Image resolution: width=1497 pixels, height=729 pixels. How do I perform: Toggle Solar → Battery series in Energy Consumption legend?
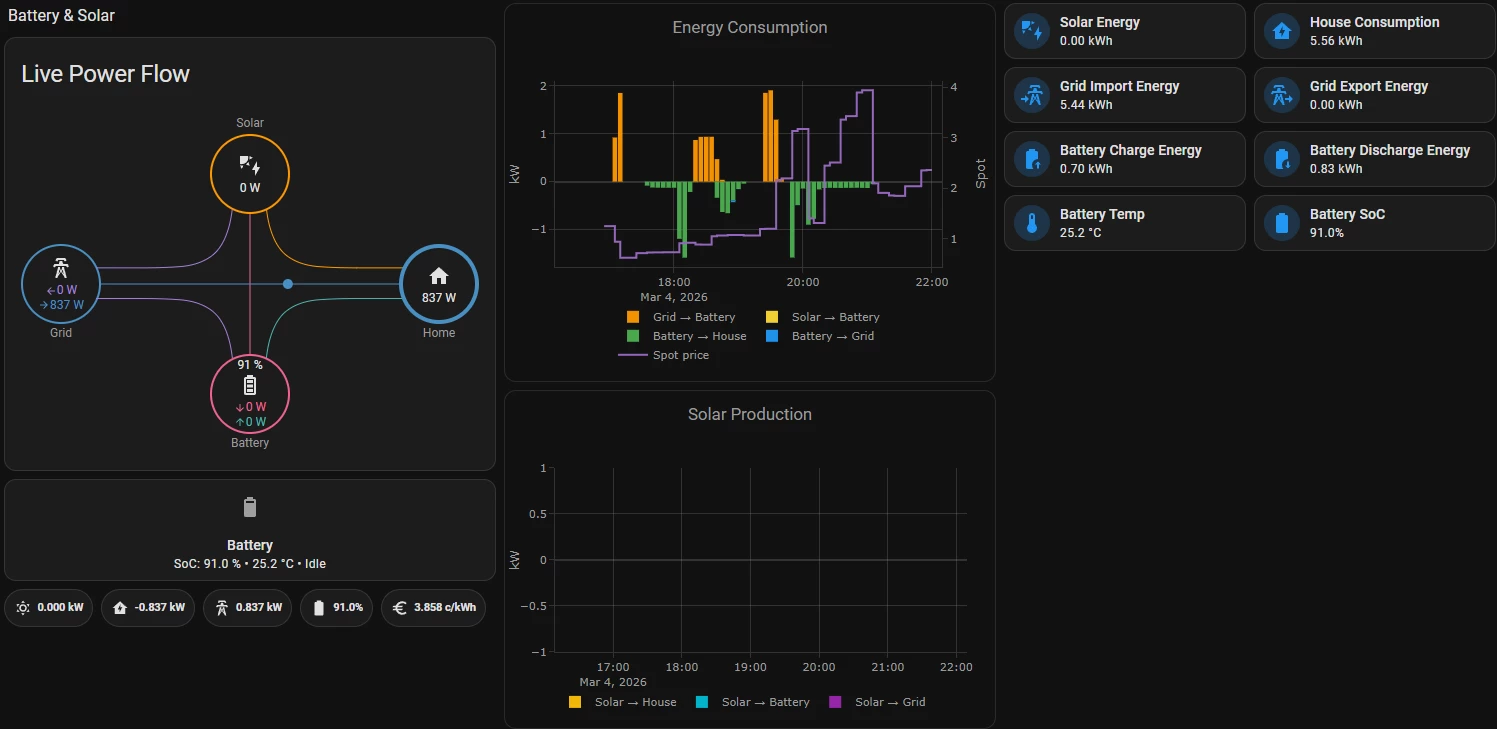tap(822, 317)
